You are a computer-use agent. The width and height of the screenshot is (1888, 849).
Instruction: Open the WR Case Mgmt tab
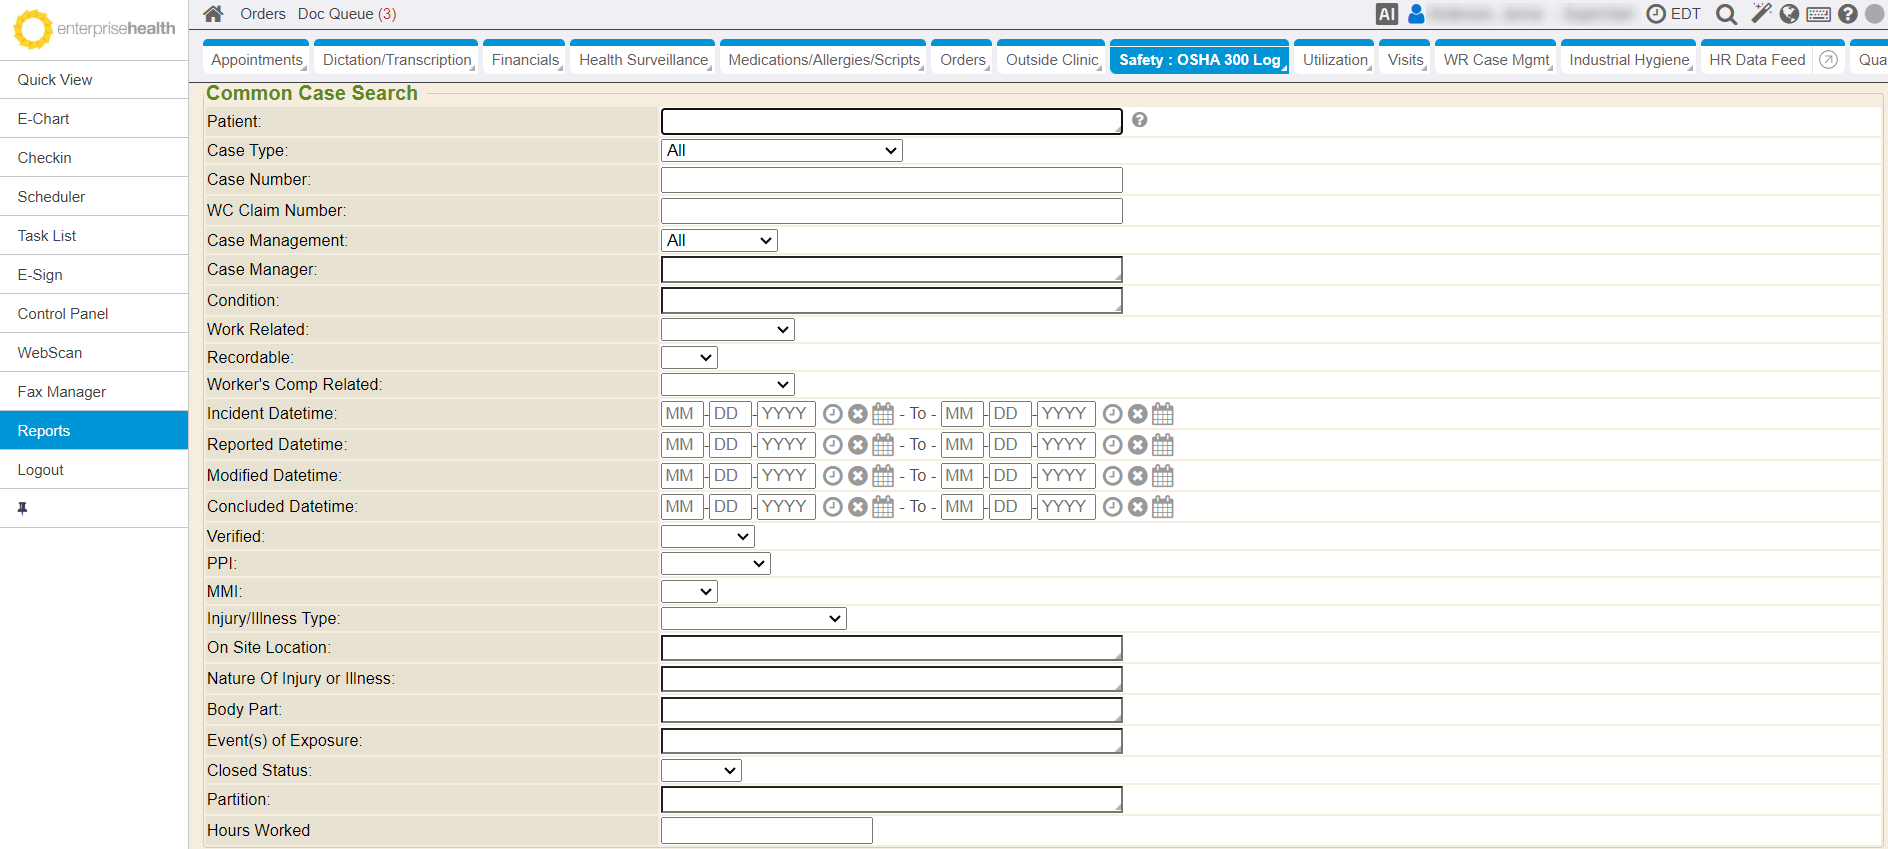[x=1495, y=60]
